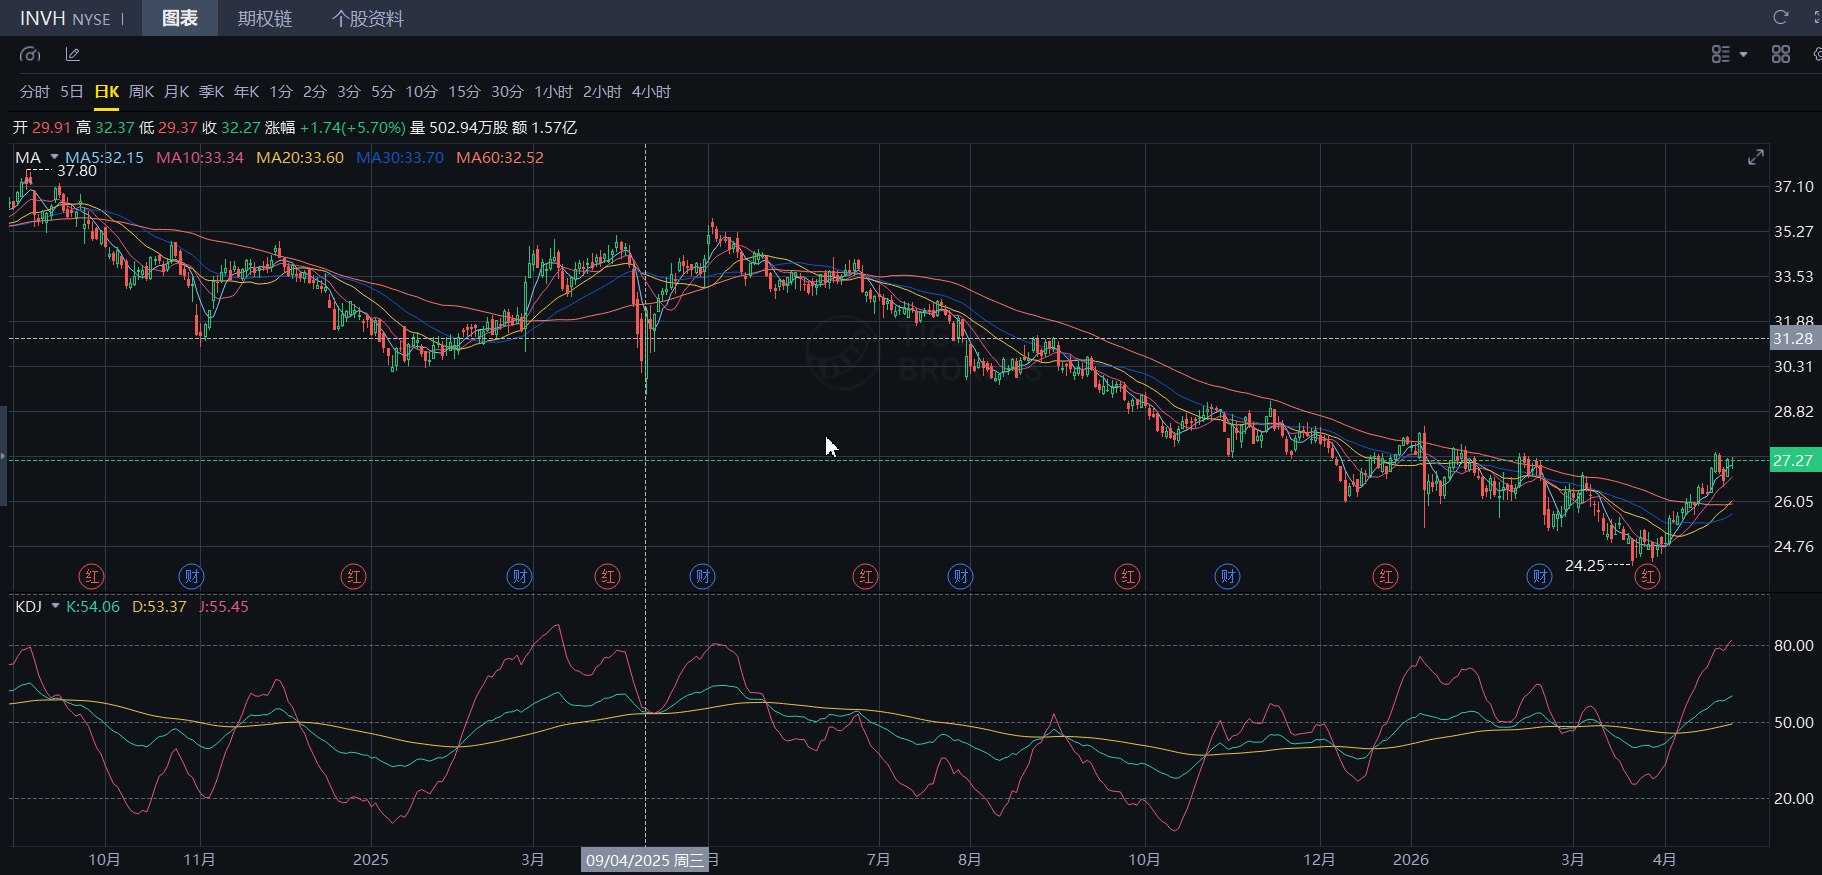Select the 周K weekly period
The height and width of the screenshot is (875, 1822).
[x=141, y=92]
